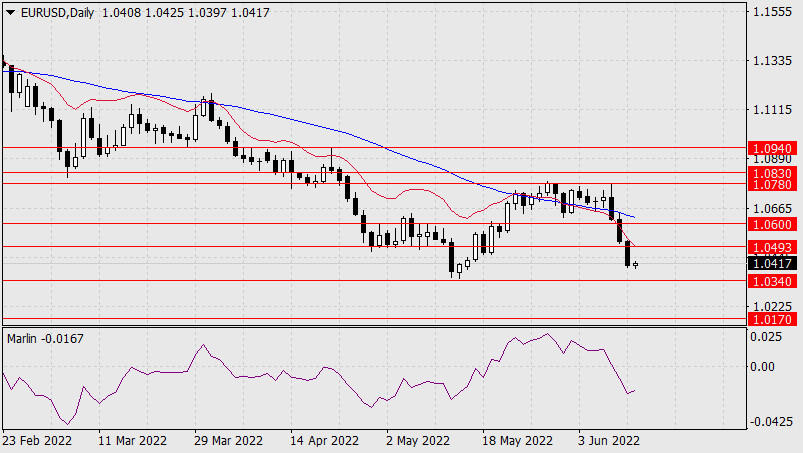The height and width of the screenshot is (453, 803).
Task: Click the 29 Mar 2022 date label
Action: 228,441
